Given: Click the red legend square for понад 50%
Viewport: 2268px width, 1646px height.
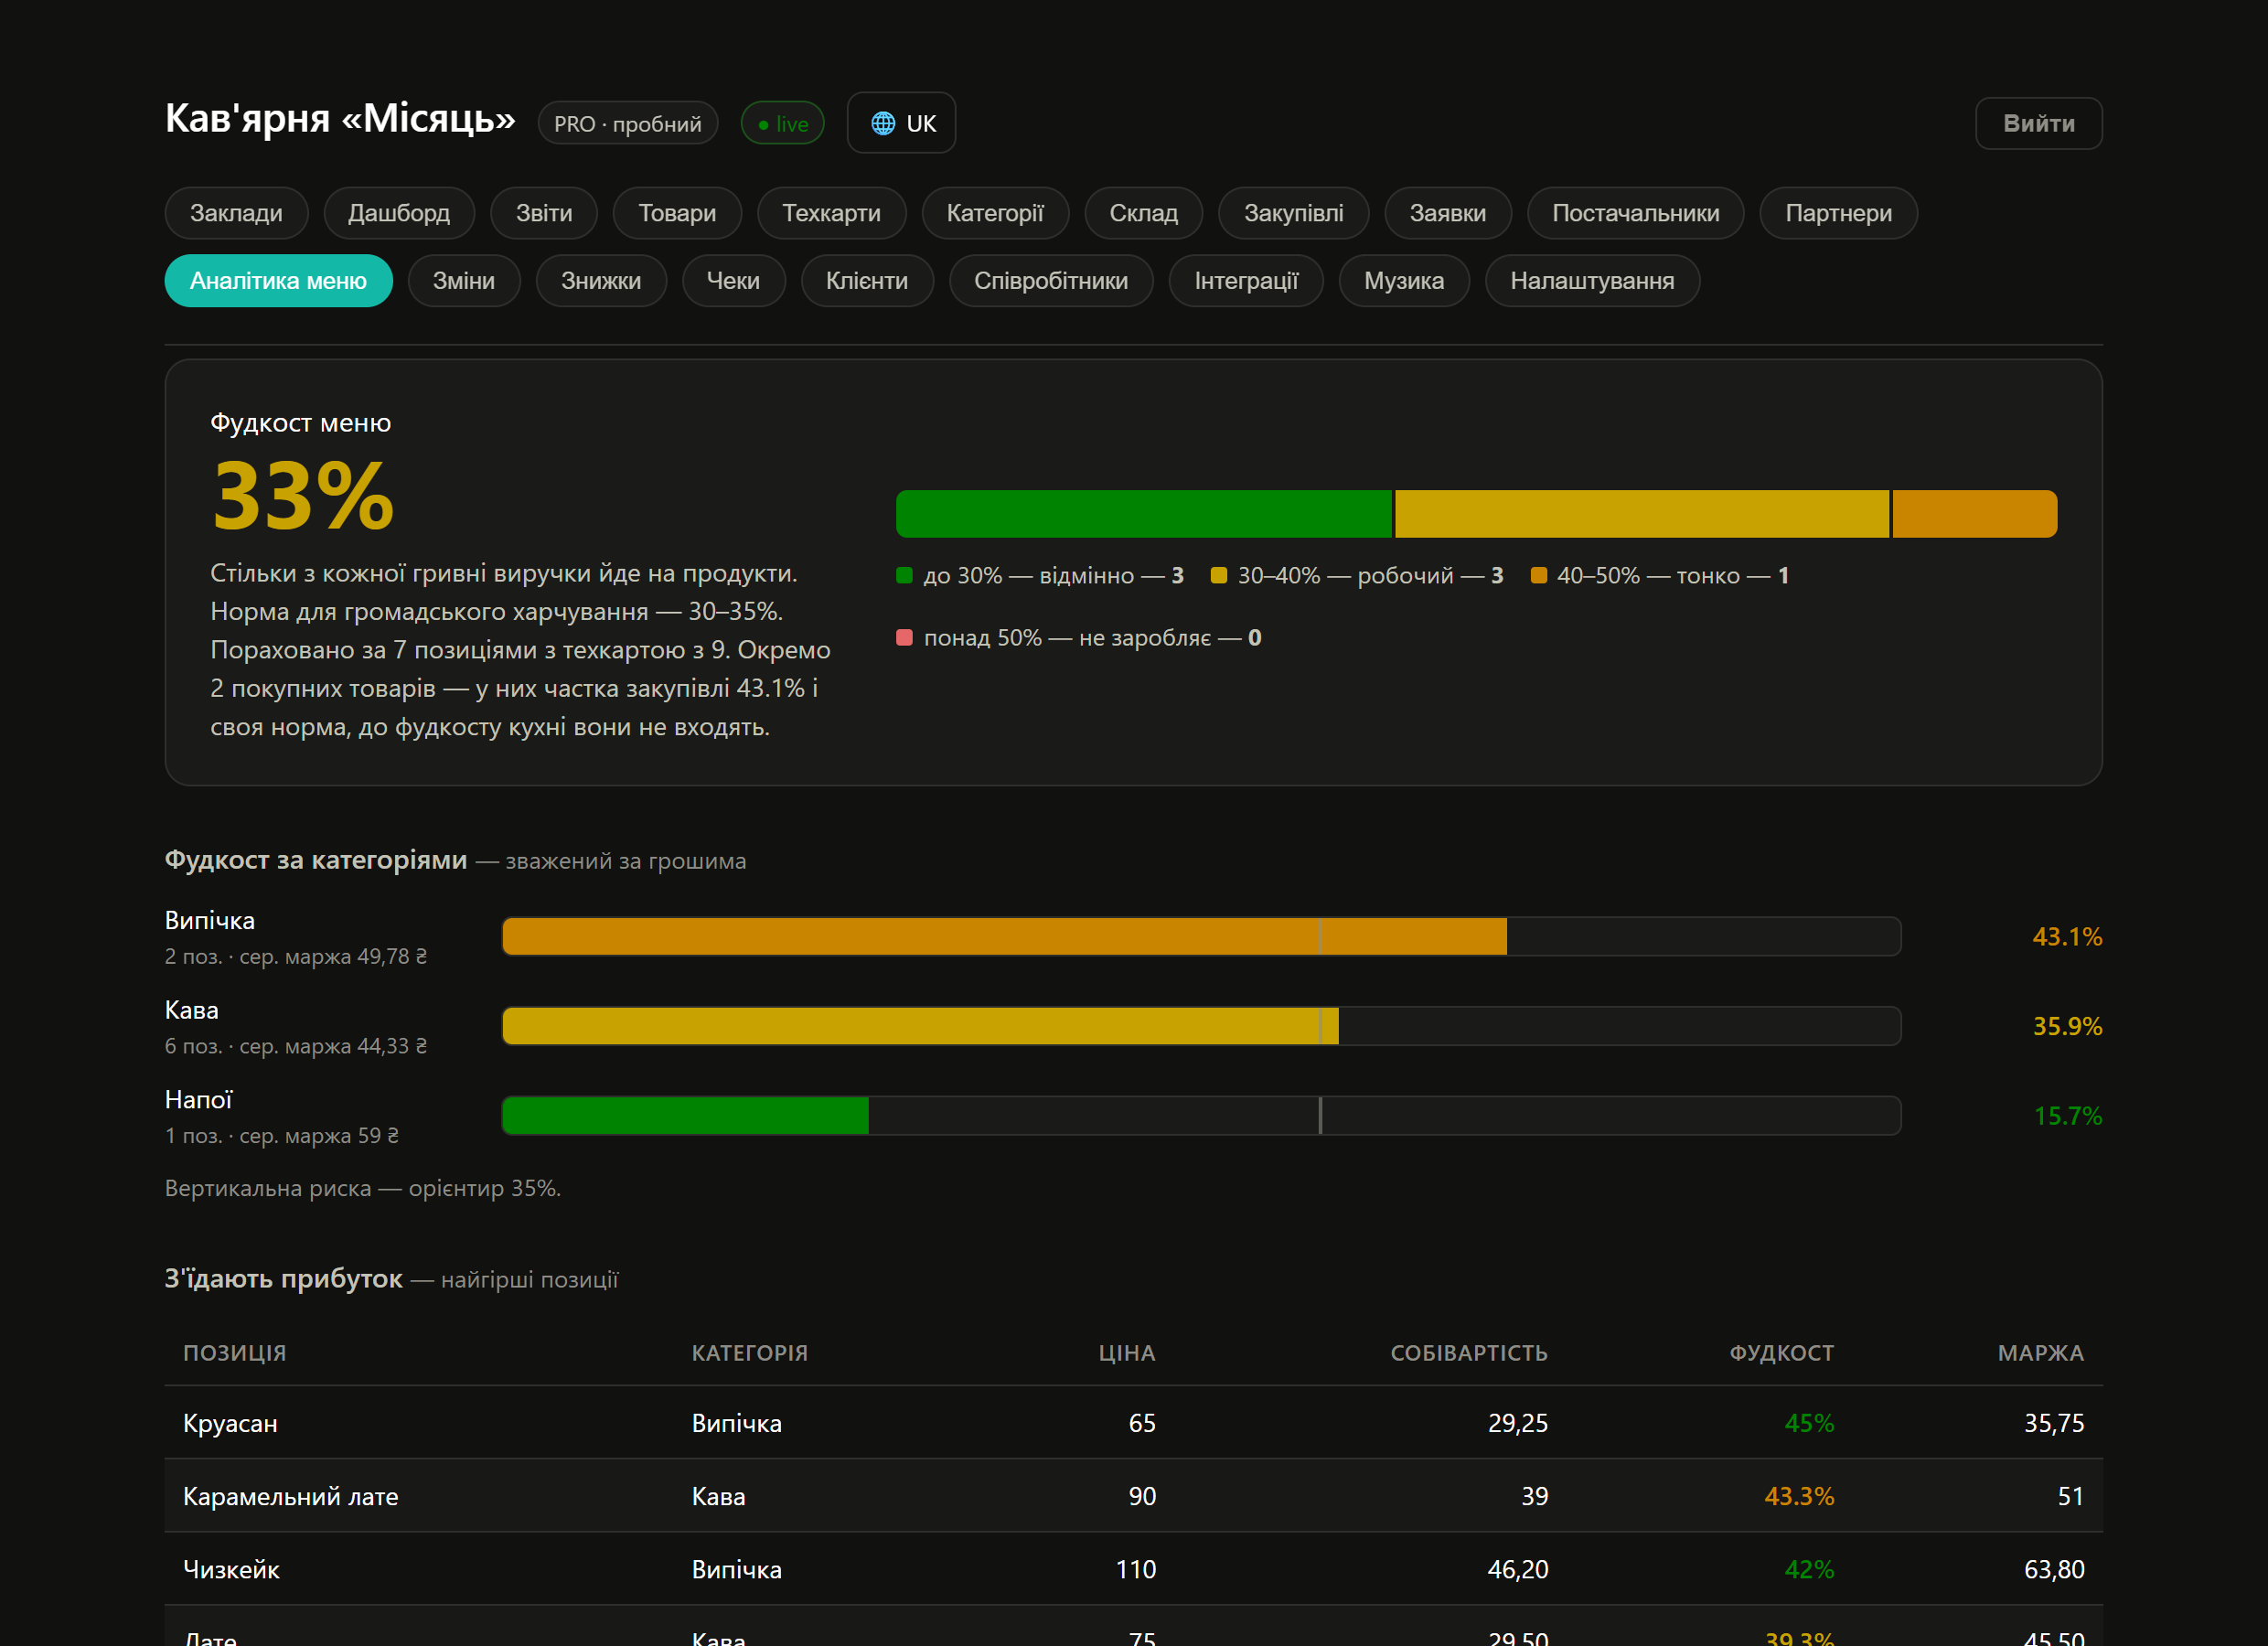Looking at the screenshot, I should click(x=904, y=637).
